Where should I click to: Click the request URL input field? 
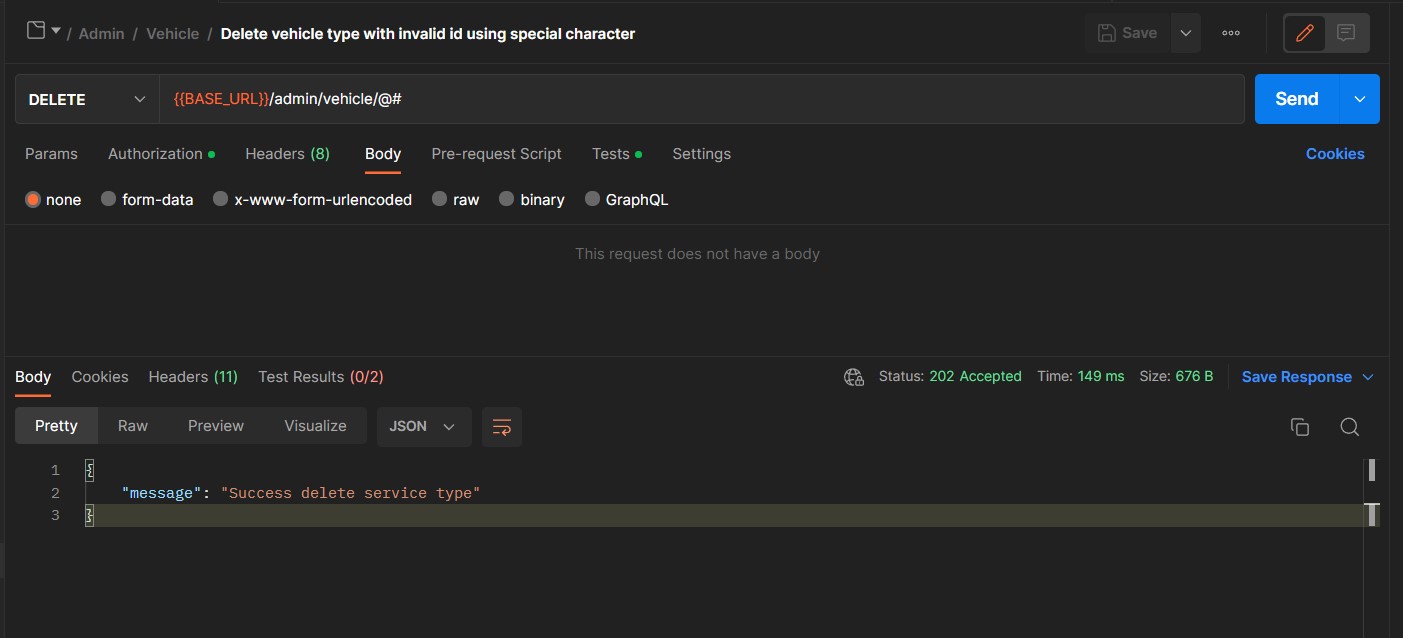tap(700, 98)
